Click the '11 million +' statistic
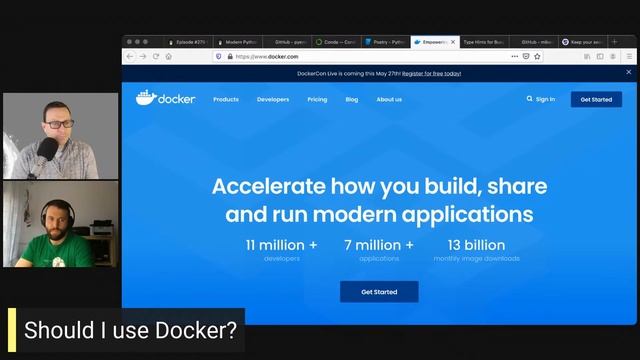The width and height of the screenshot is (640, 360). (x=281, y=245)
